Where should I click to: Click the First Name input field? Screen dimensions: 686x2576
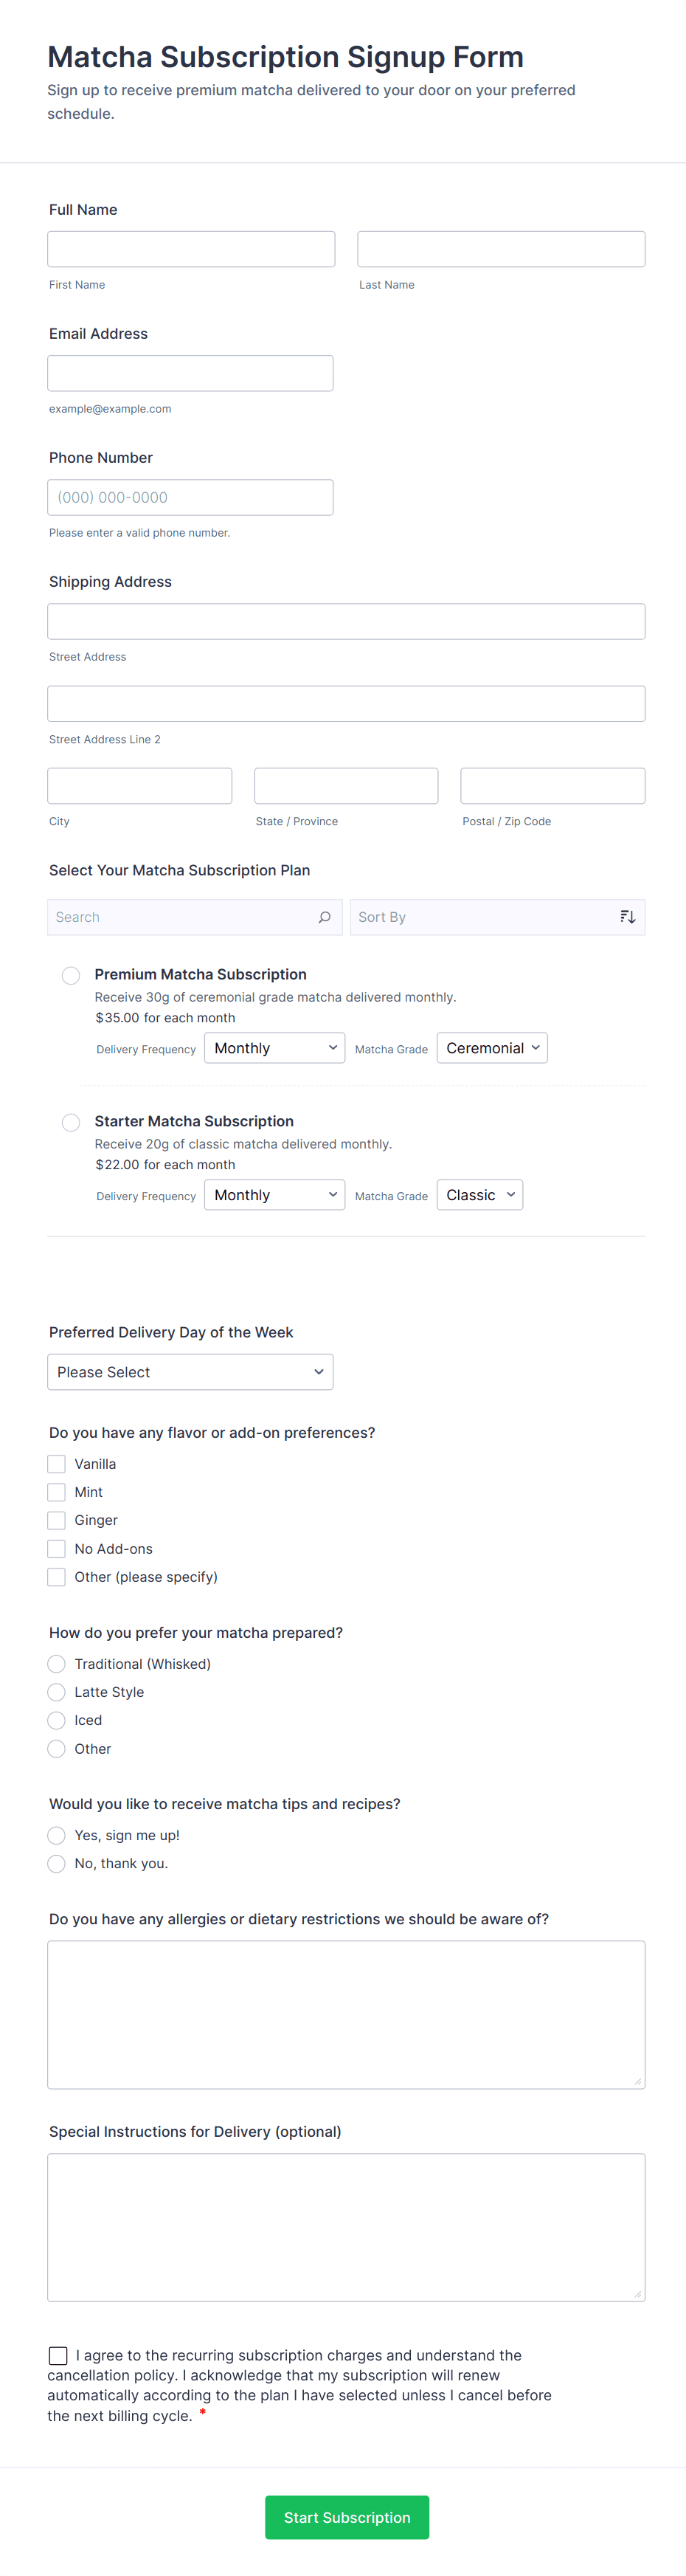pyautogui.click(x=191, y=249)
